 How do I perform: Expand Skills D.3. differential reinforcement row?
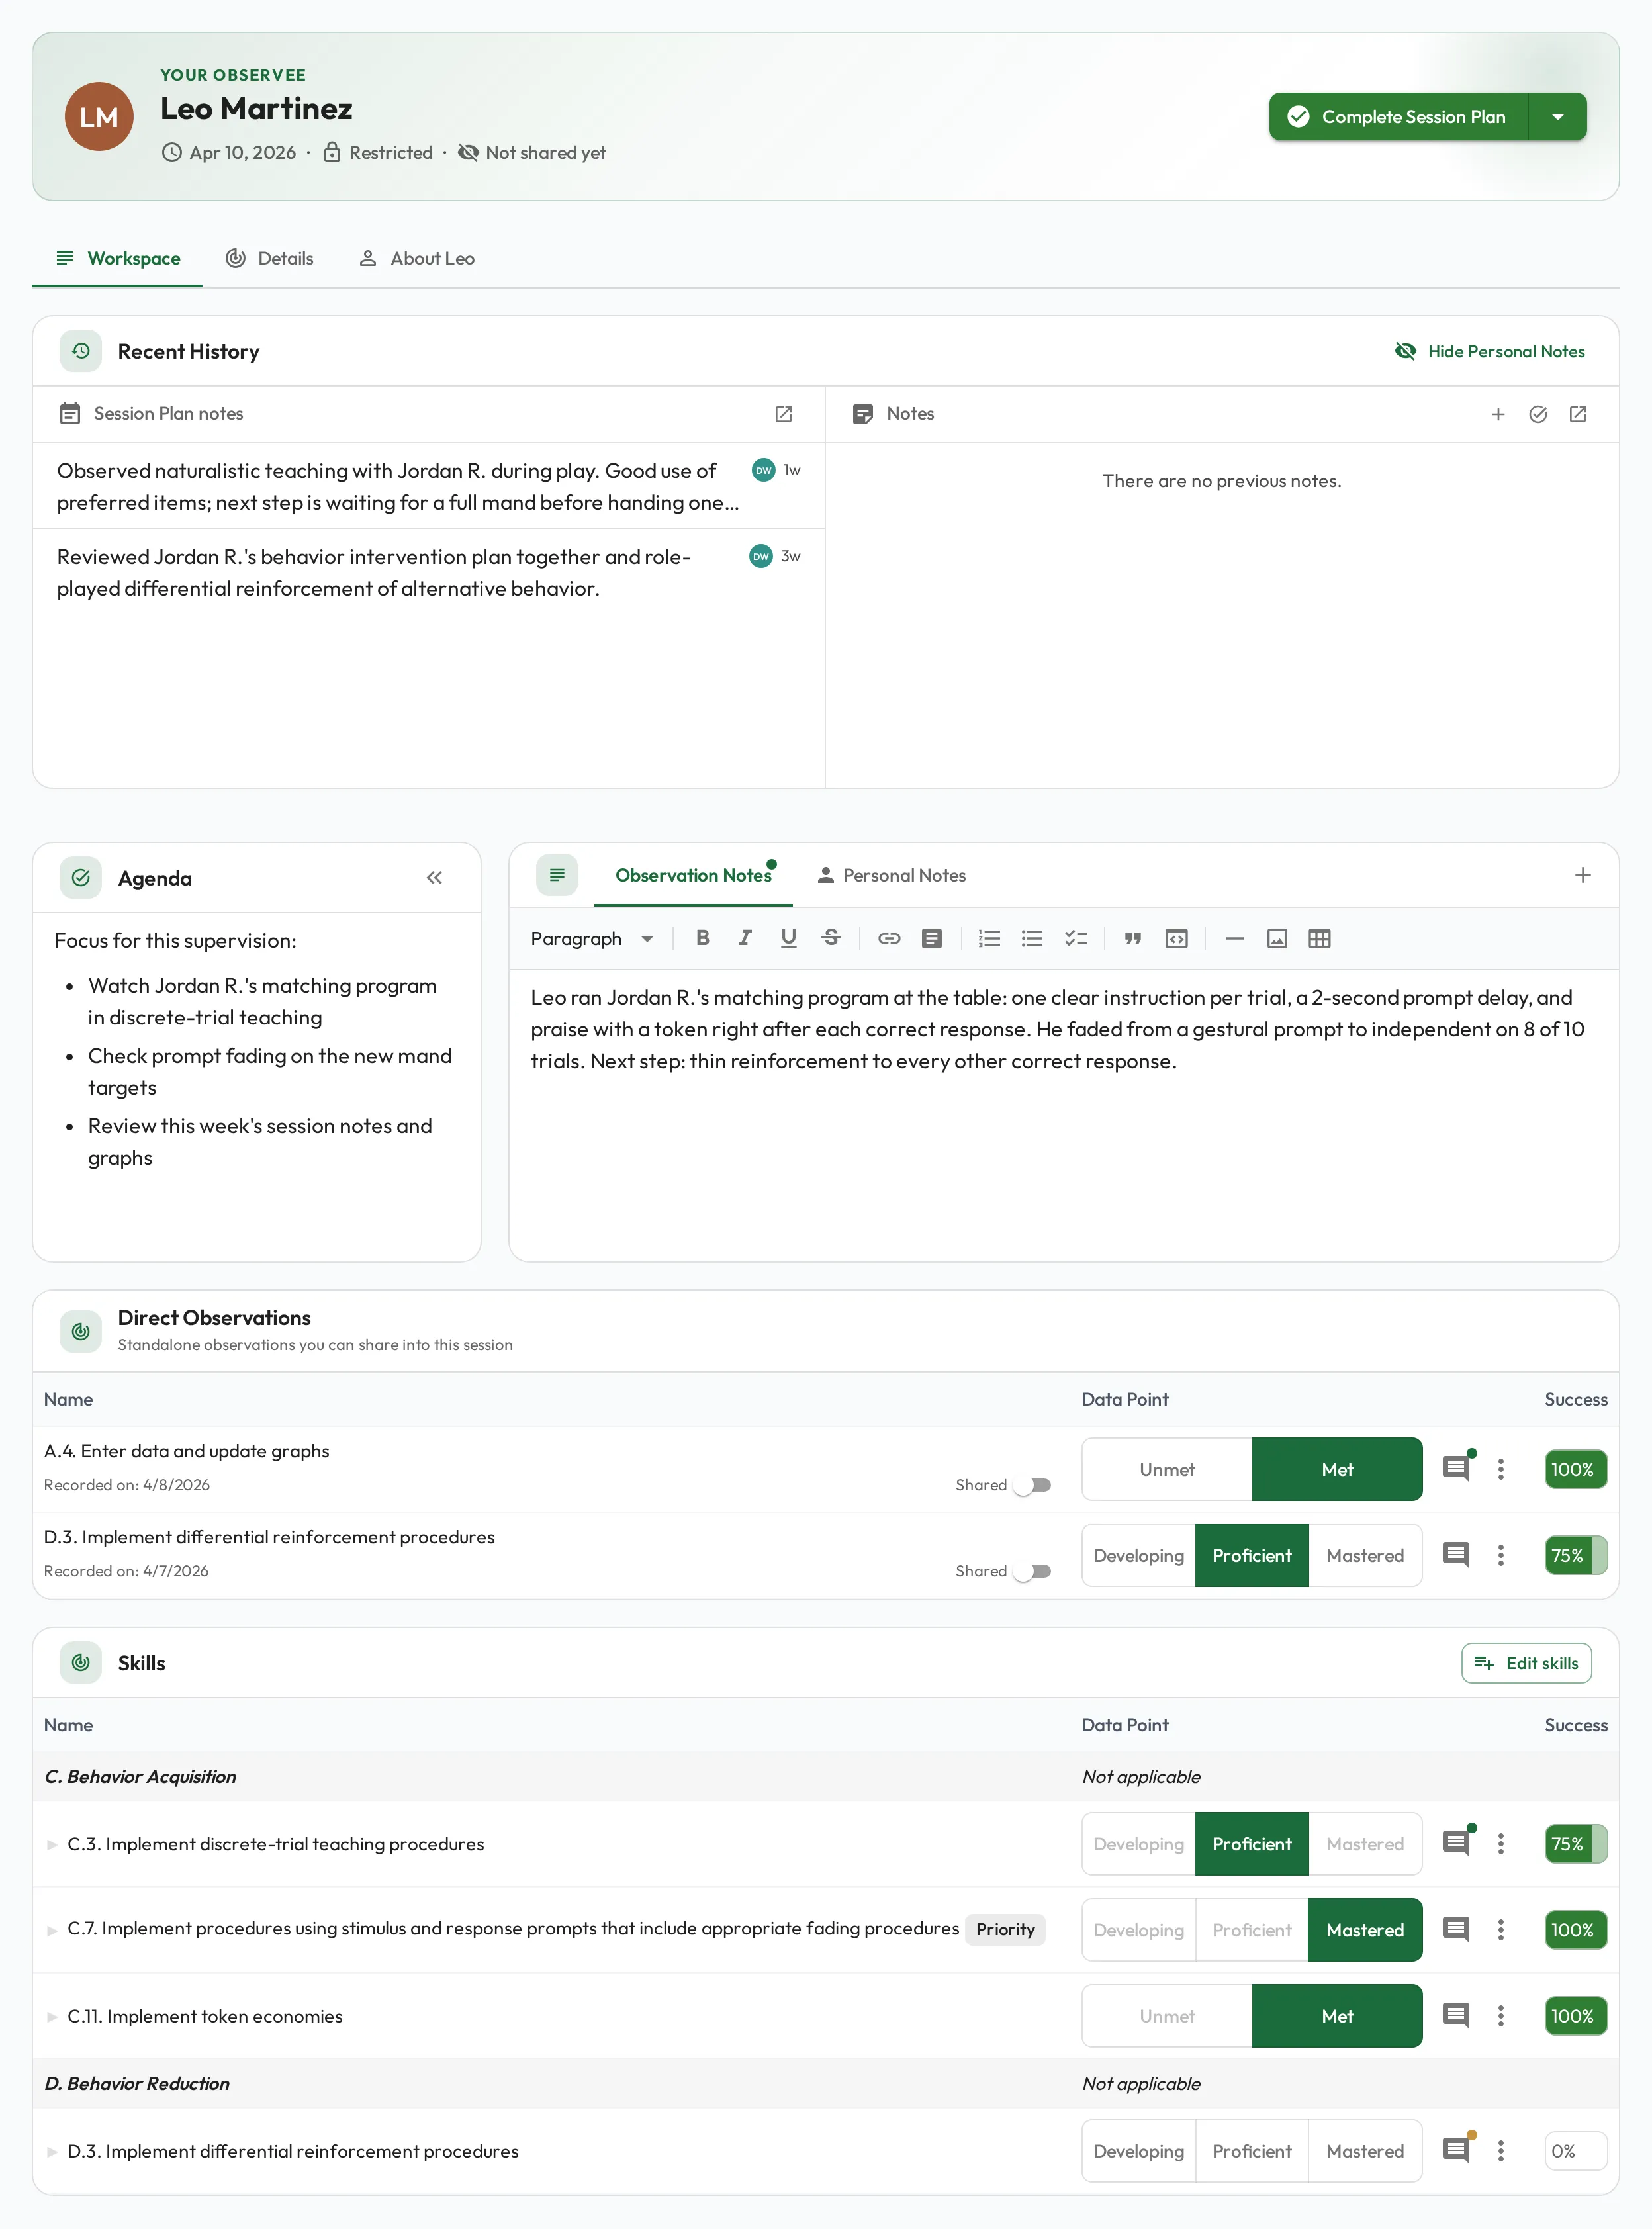click(x=52, y=2151)
